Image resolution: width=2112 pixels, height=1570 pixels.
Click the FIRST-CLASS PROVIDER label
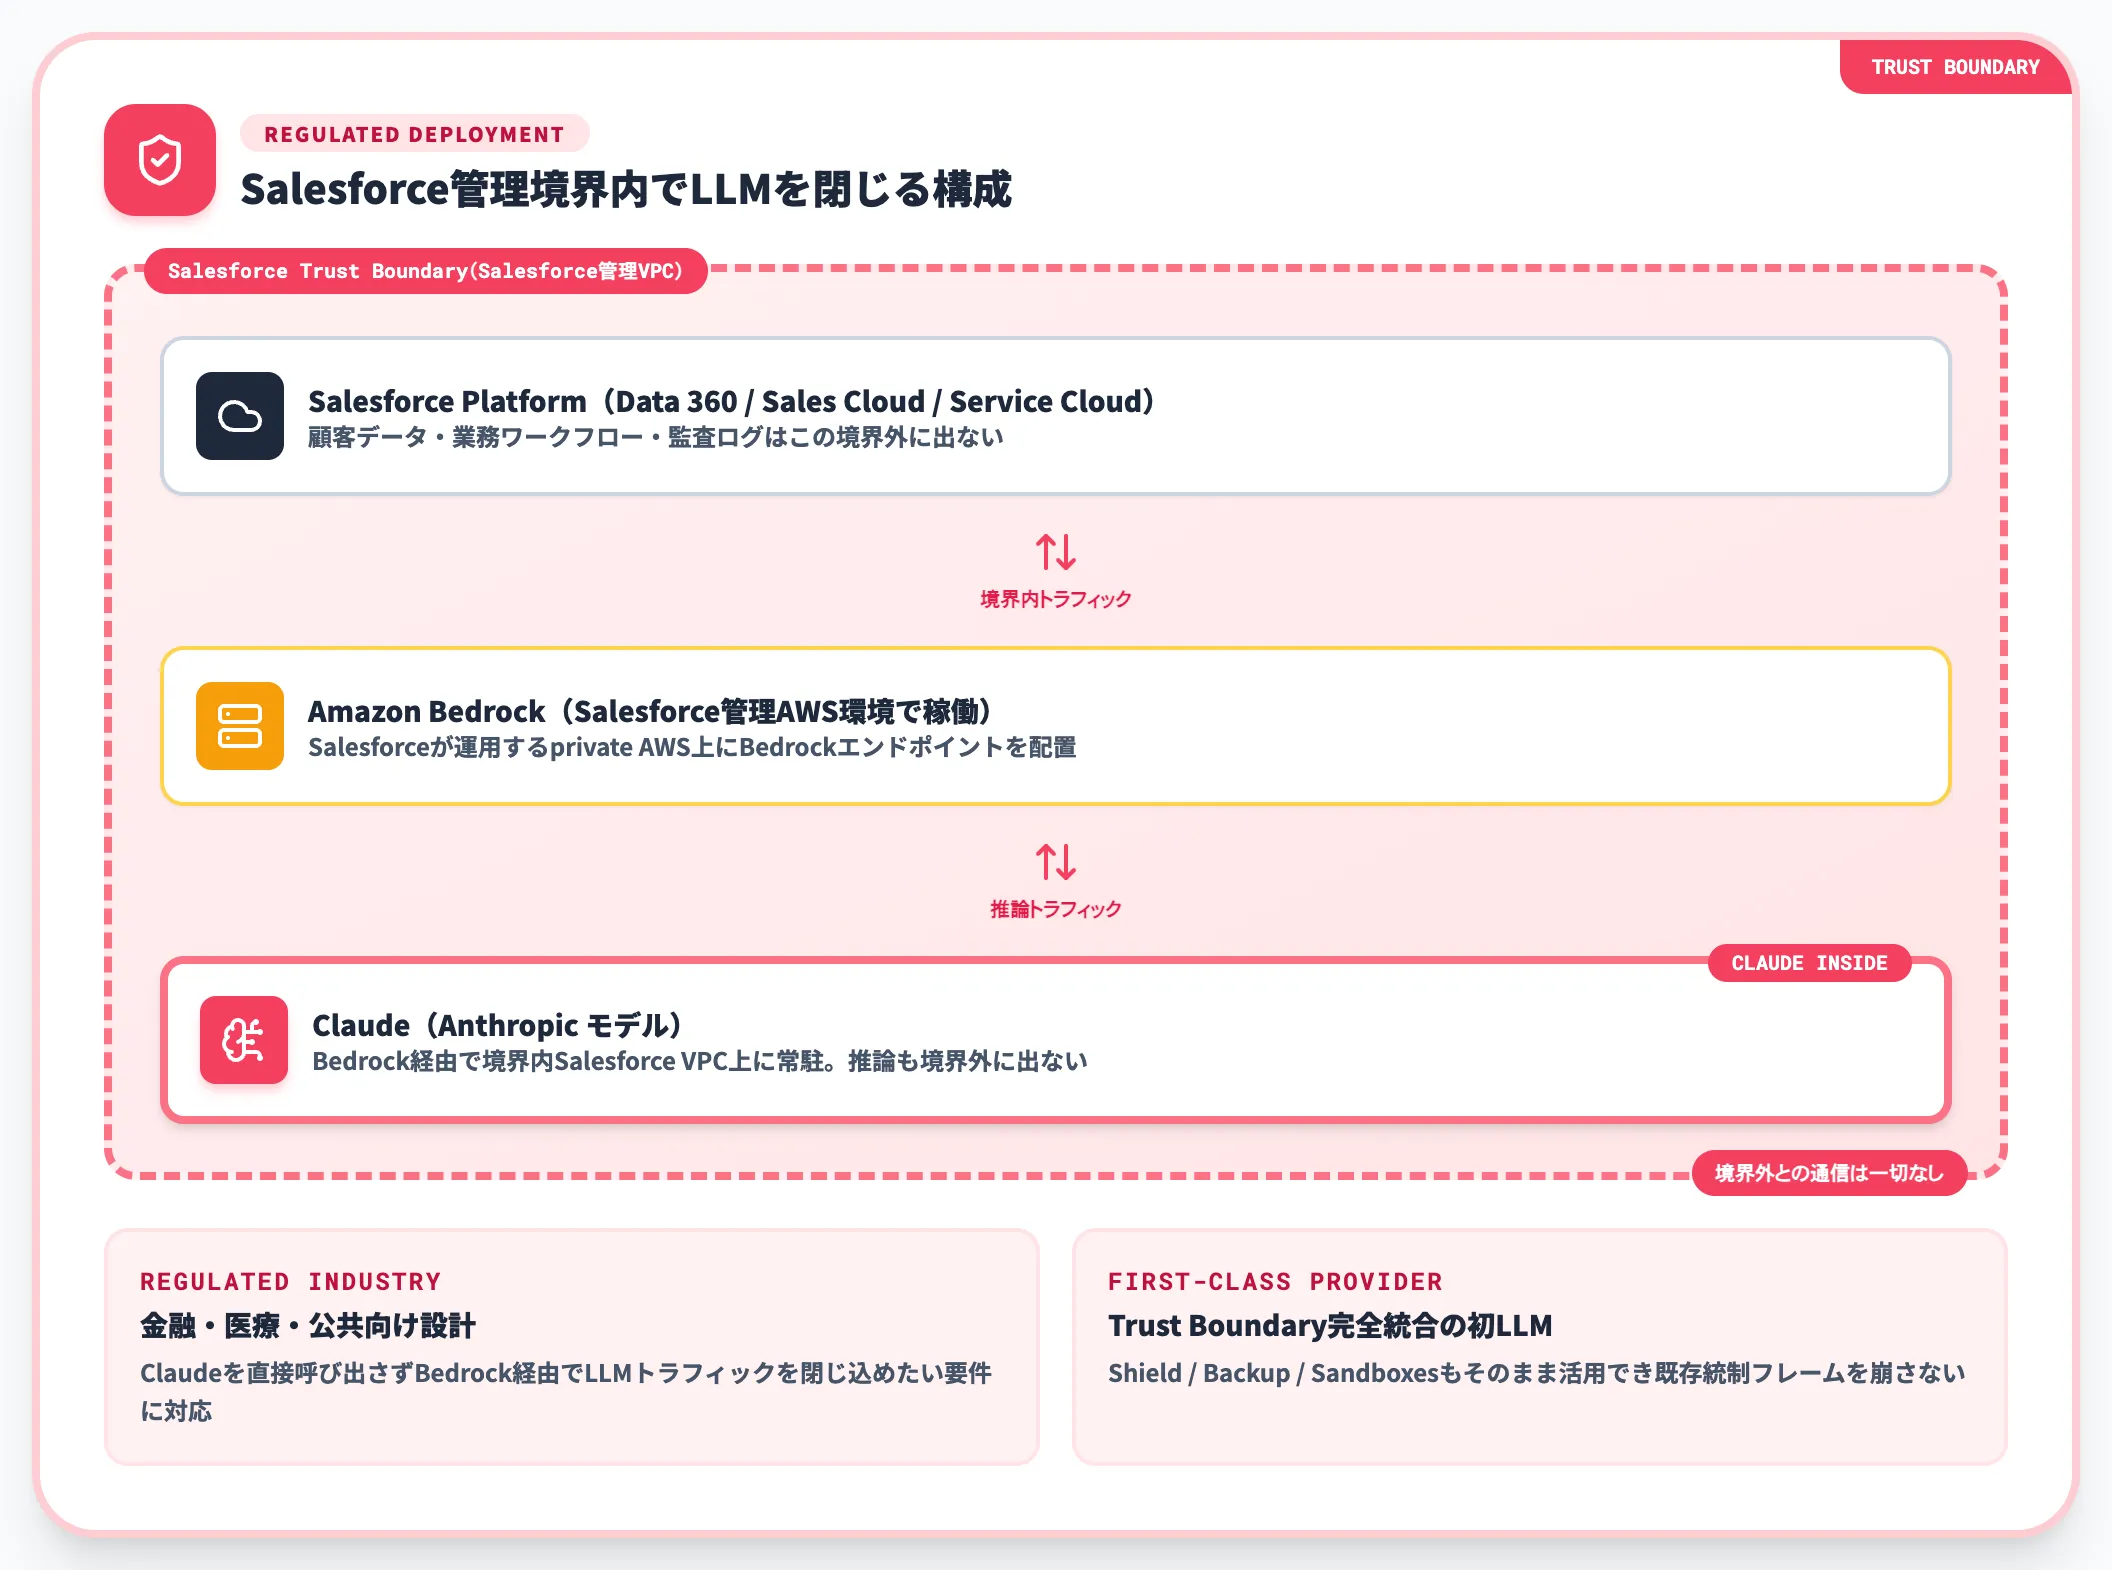1275,1282
